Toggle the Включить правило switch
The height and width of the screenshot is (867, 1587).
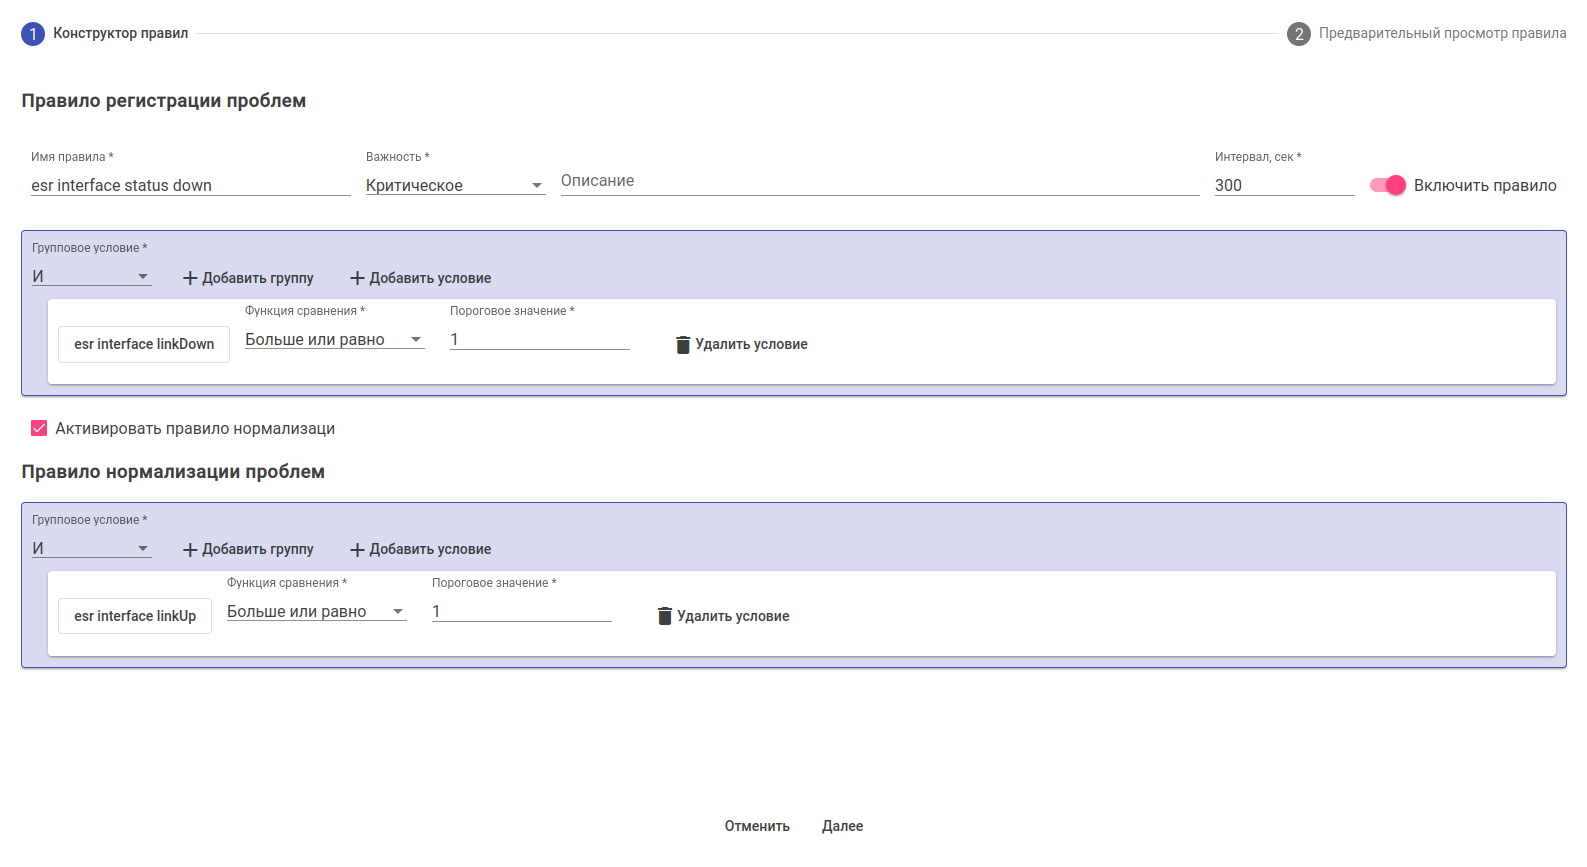[x=1388, y=185]
